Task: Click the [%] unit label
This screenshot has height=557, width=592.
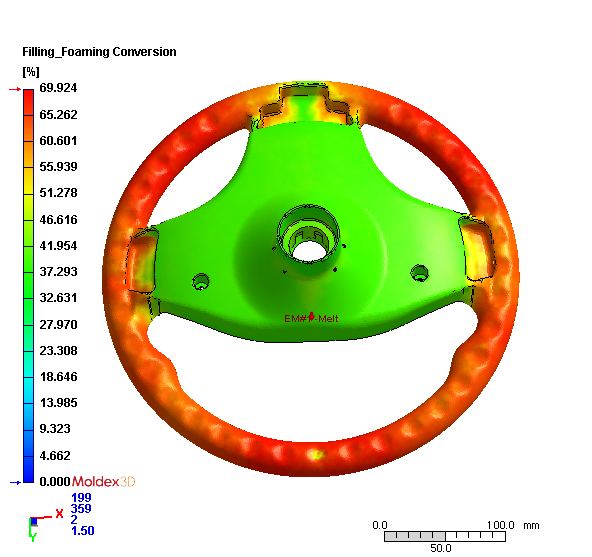Action: (x=31, y=71)
